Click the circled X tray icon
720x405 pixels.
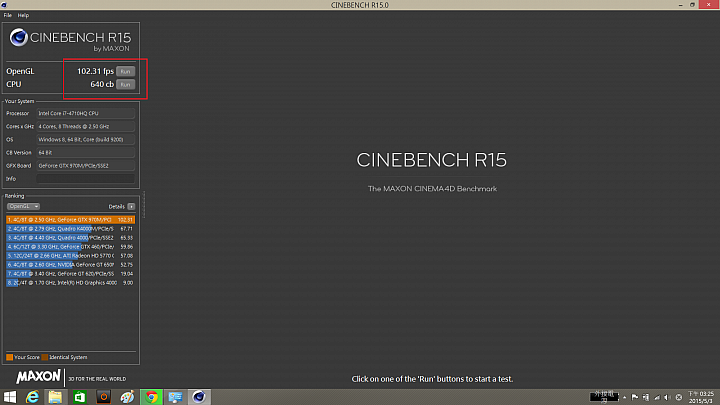pos(679,398)
